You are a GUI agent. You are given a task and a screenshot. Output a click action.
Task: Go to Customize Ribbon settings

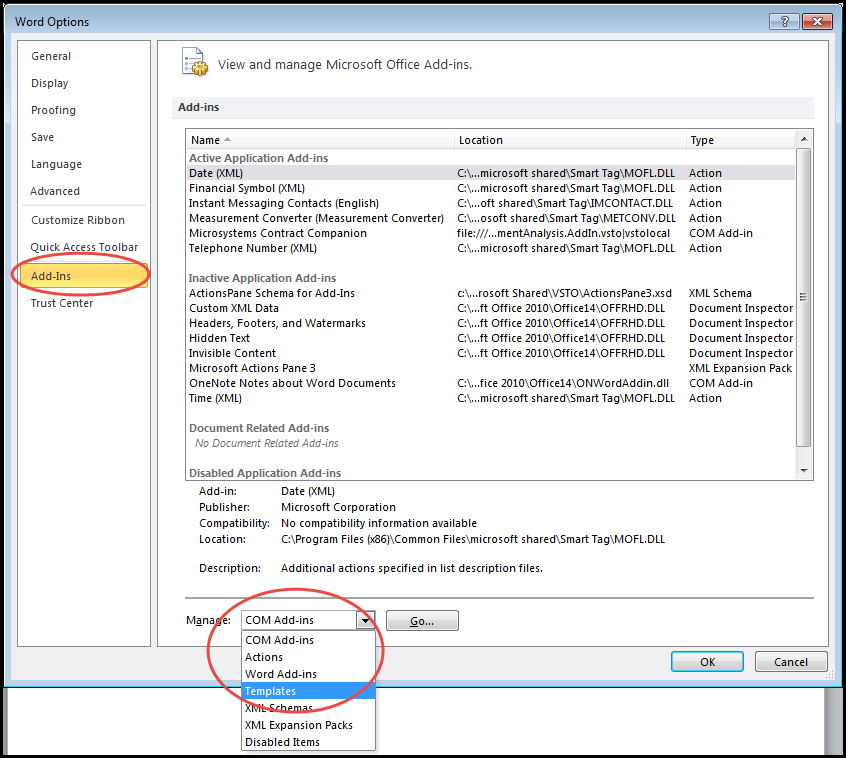78,220
